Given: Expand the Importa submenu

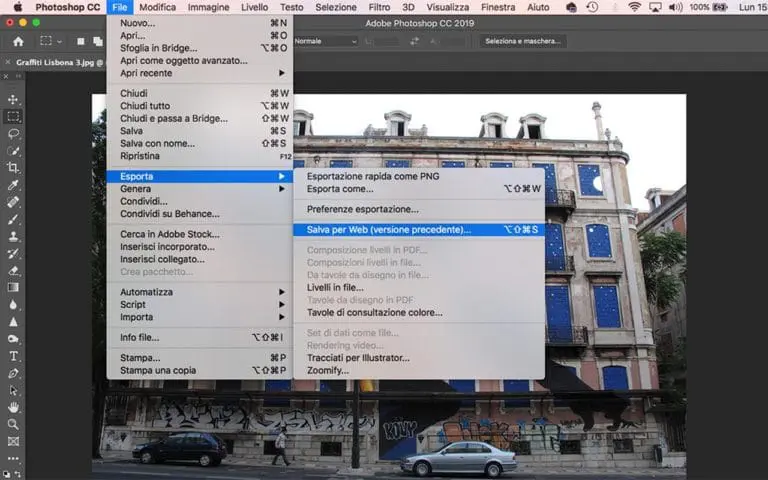Looking at the screenshot, I should pyautogui.click(x=200, y=317).
